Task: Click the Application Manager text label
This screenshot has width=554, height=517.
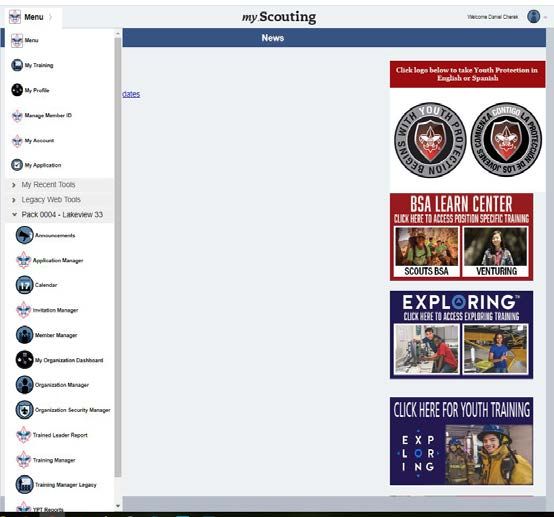Action: [58, 261]
